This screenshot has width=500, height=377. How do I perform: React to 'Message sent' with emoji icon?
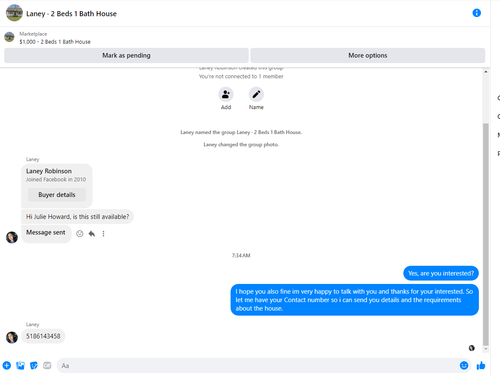pyautogui.click(x=79, y=234)
